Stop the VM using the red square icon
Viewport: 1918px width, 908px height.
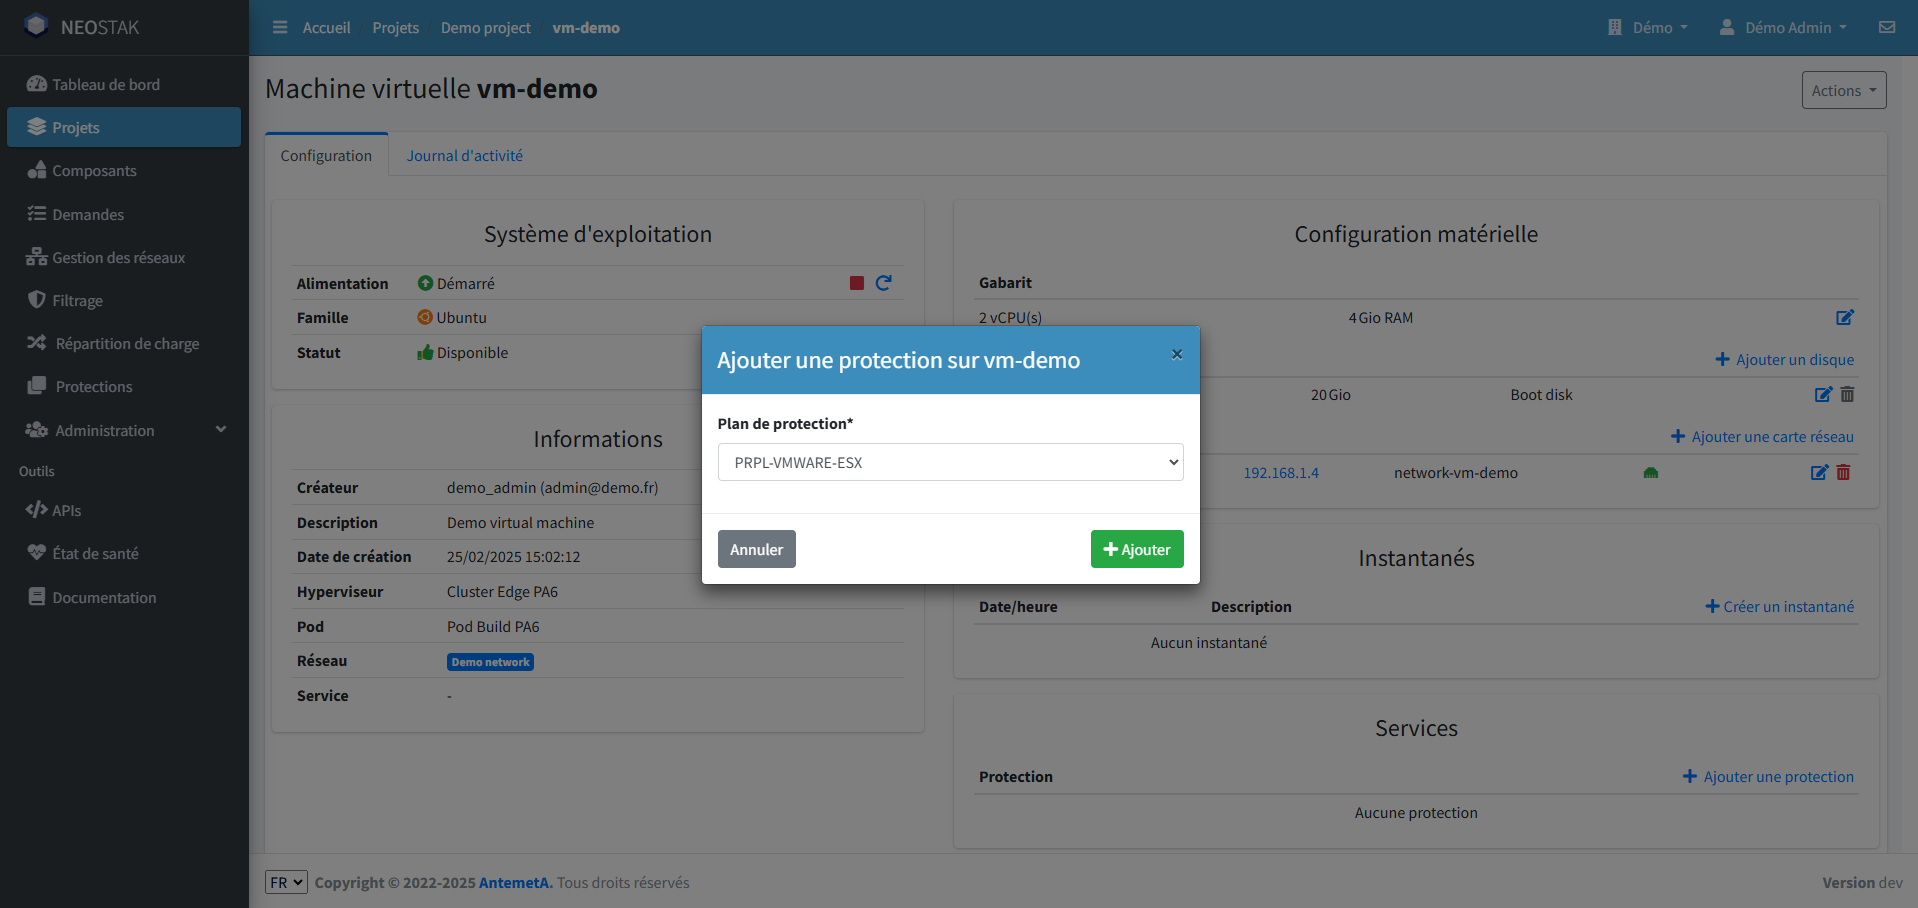point(856,283)
